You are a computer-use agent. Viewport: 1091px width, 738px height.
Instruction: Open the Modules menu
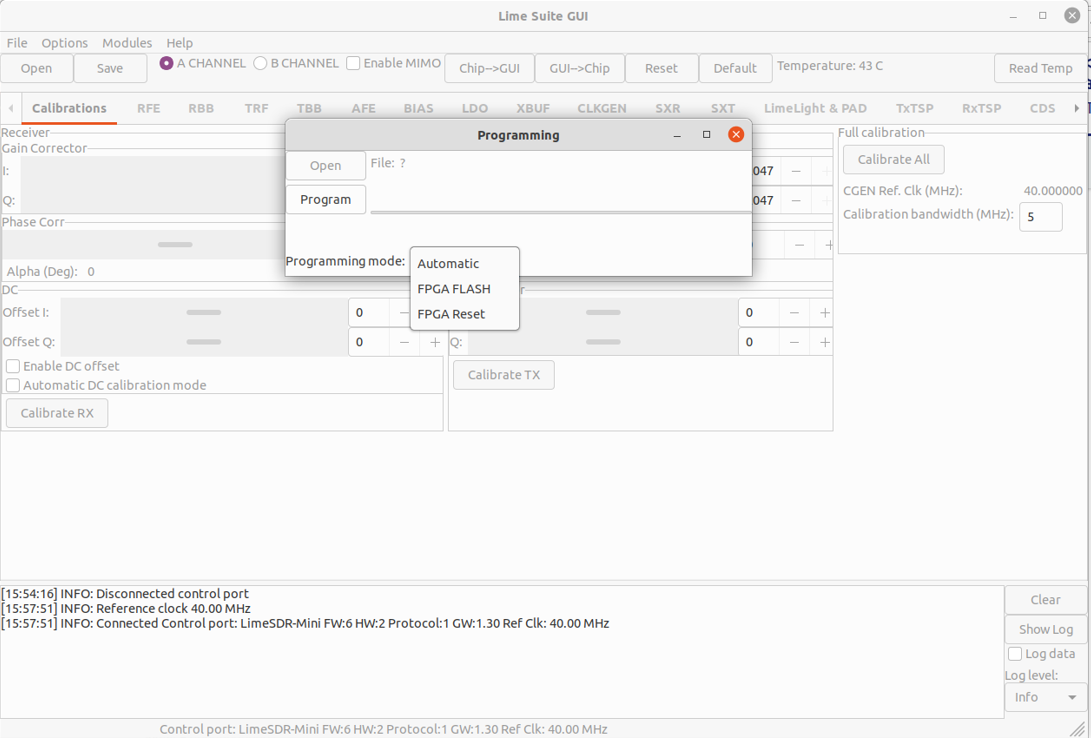click(x=127, y=43)
